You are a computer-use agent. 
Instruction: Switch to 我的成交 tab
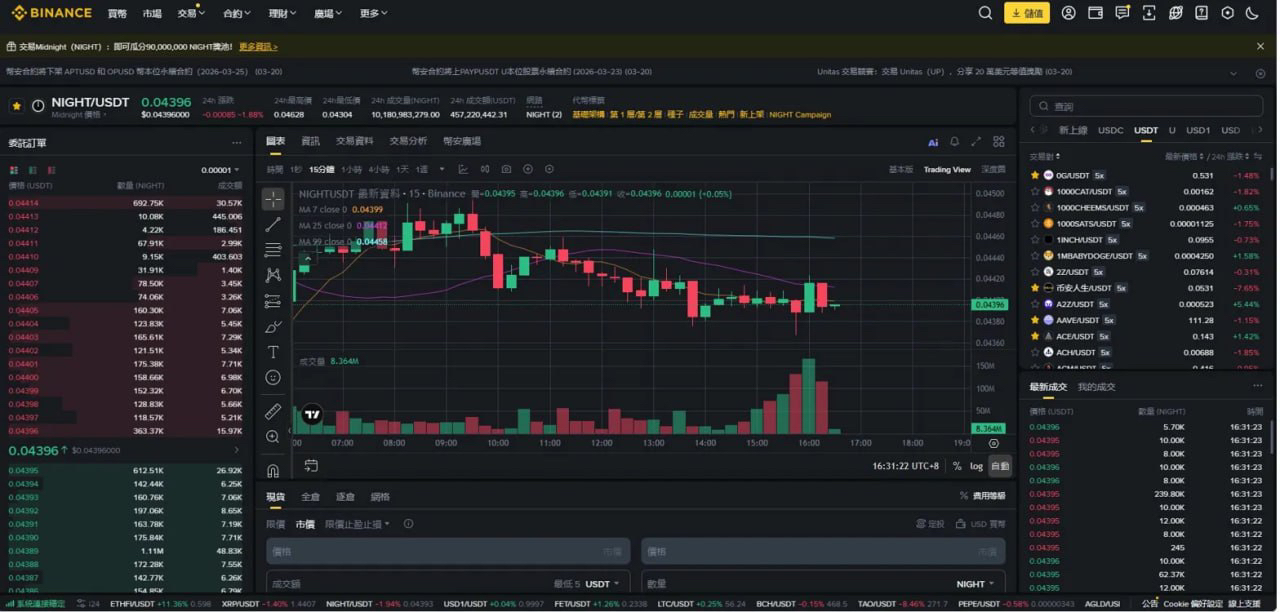click(x=1097, y=387)
